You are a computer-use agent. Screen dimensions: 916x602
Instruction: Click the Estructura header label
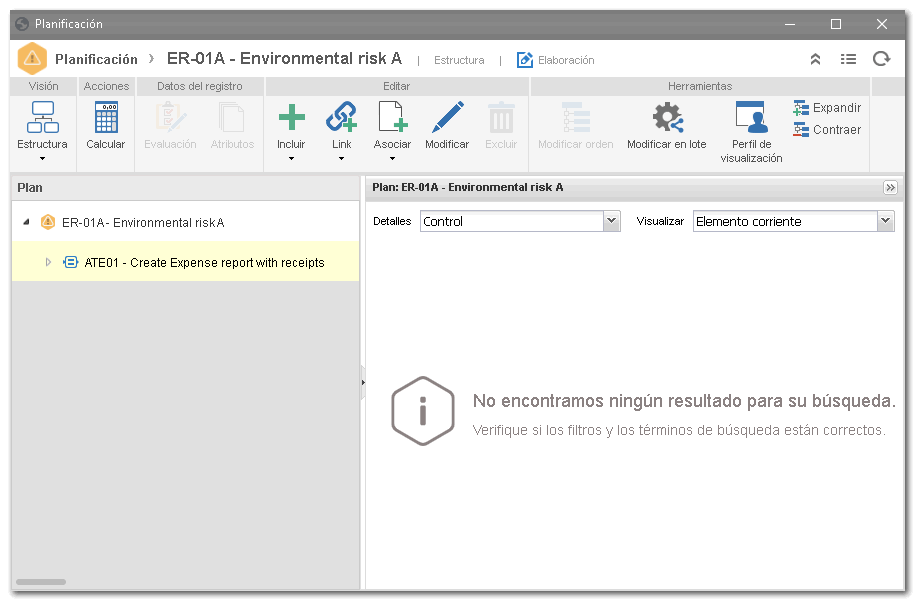[459, 60]
